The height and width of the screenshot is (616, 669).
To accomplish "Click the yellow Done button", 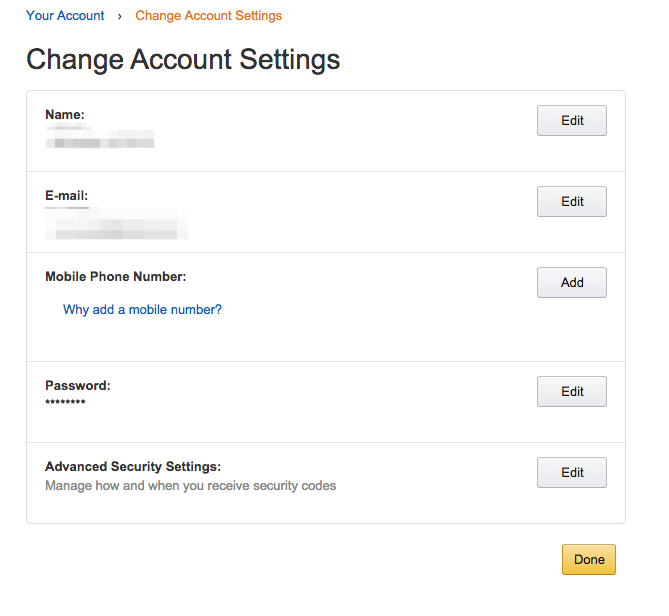I will pyautogui.click(x=589, y=560).
